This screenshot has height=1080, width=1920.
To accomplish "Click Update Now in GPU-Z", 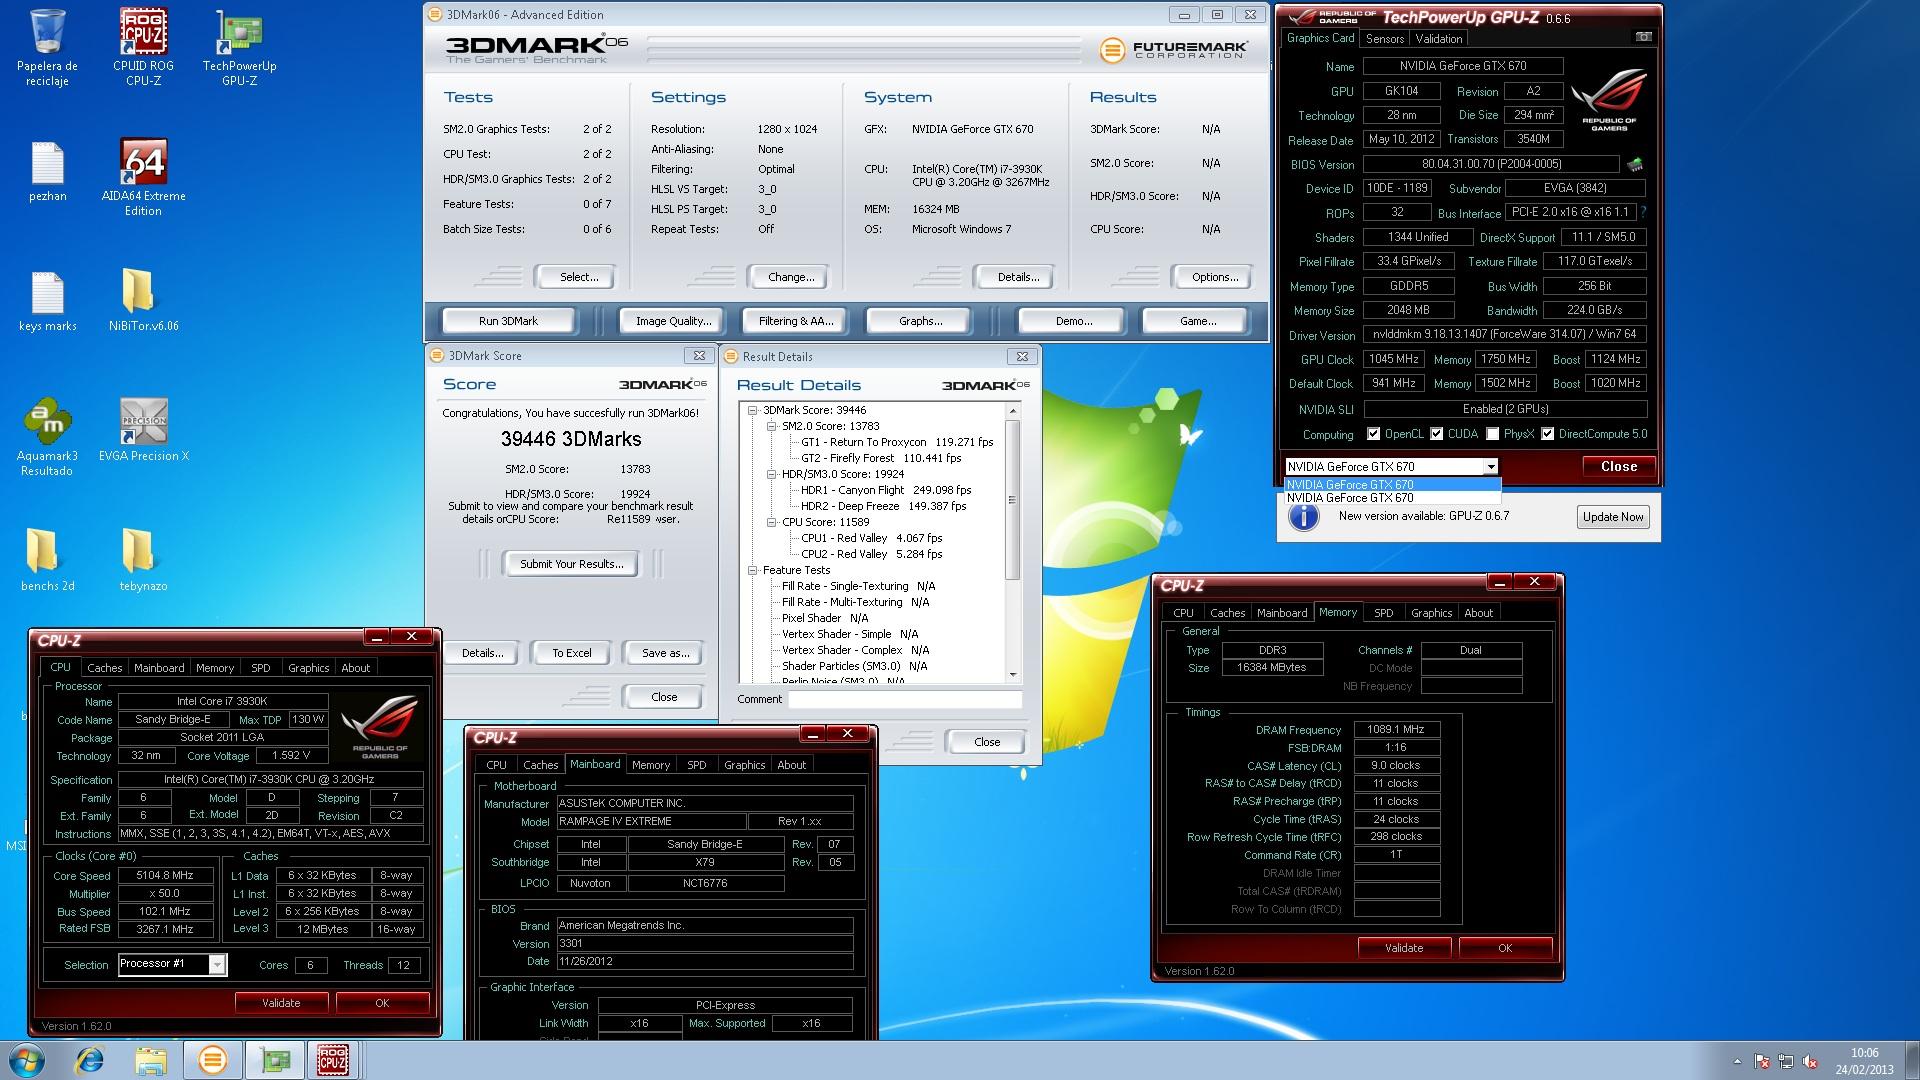I will (x=1613, y=517).
